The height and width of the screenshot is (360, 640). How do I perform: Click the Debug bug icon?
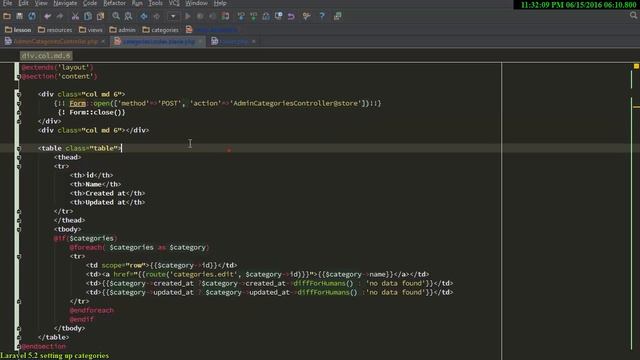point(200,16)
